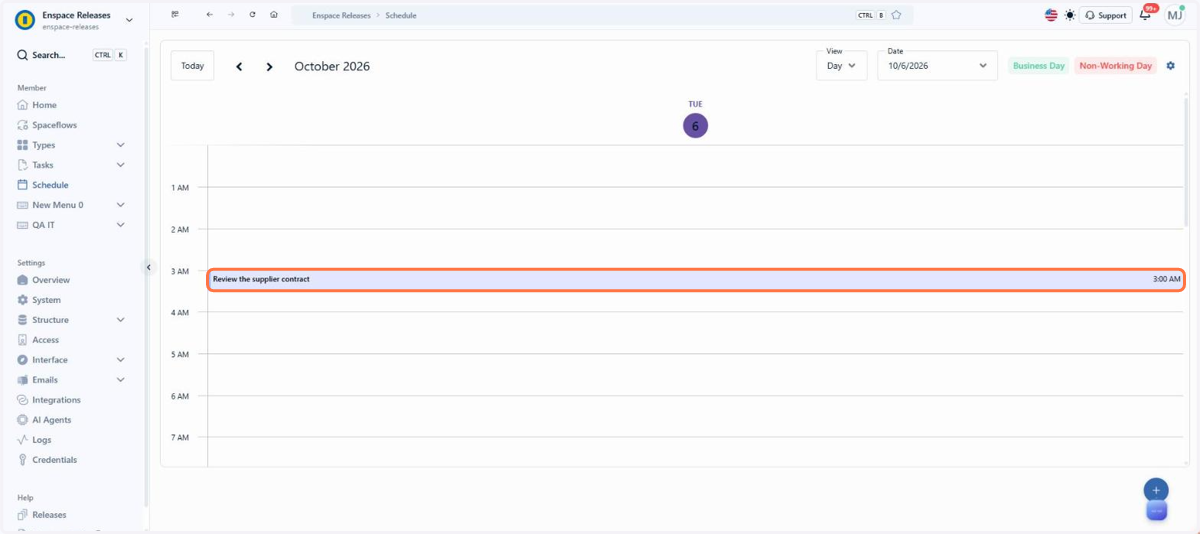Open the View Day dropdown

pyautogui.click(x=841, y=66)
